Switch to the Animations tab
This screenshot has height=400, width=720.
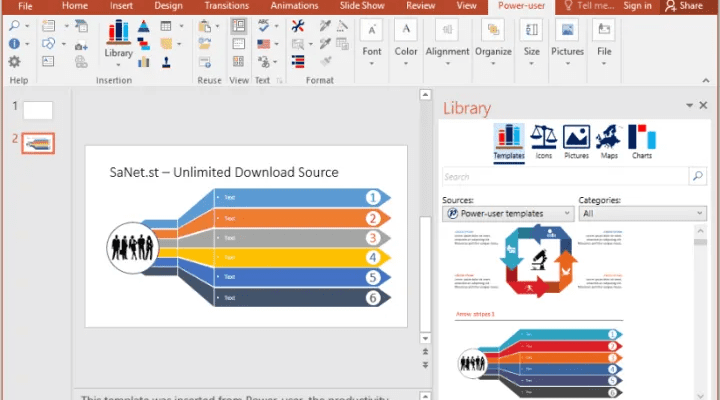294,6
